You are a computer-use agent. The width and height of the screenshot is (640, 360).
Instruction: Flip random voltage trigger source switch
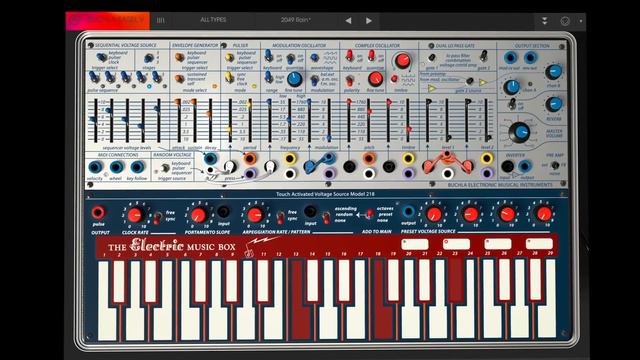tap(165, 168)
